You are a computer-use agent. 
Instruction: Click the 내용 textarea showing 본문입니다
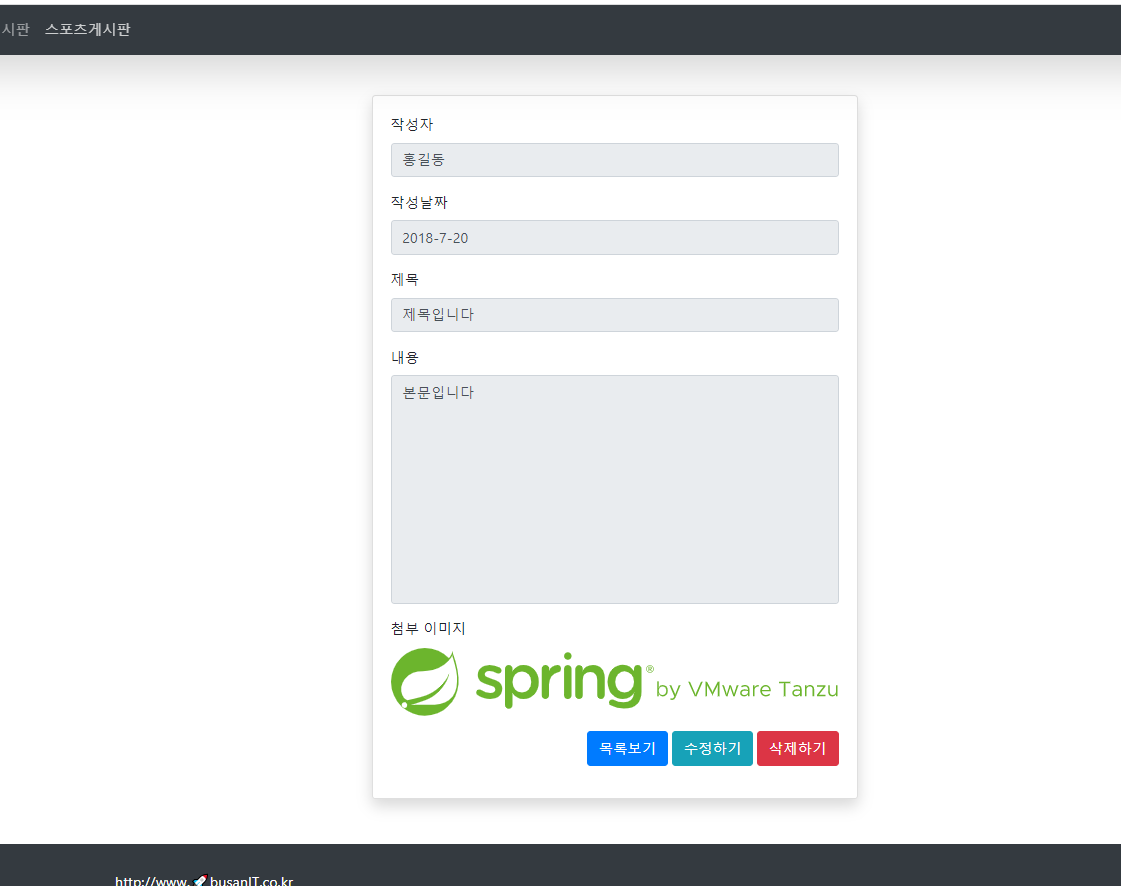pos(614,489)
